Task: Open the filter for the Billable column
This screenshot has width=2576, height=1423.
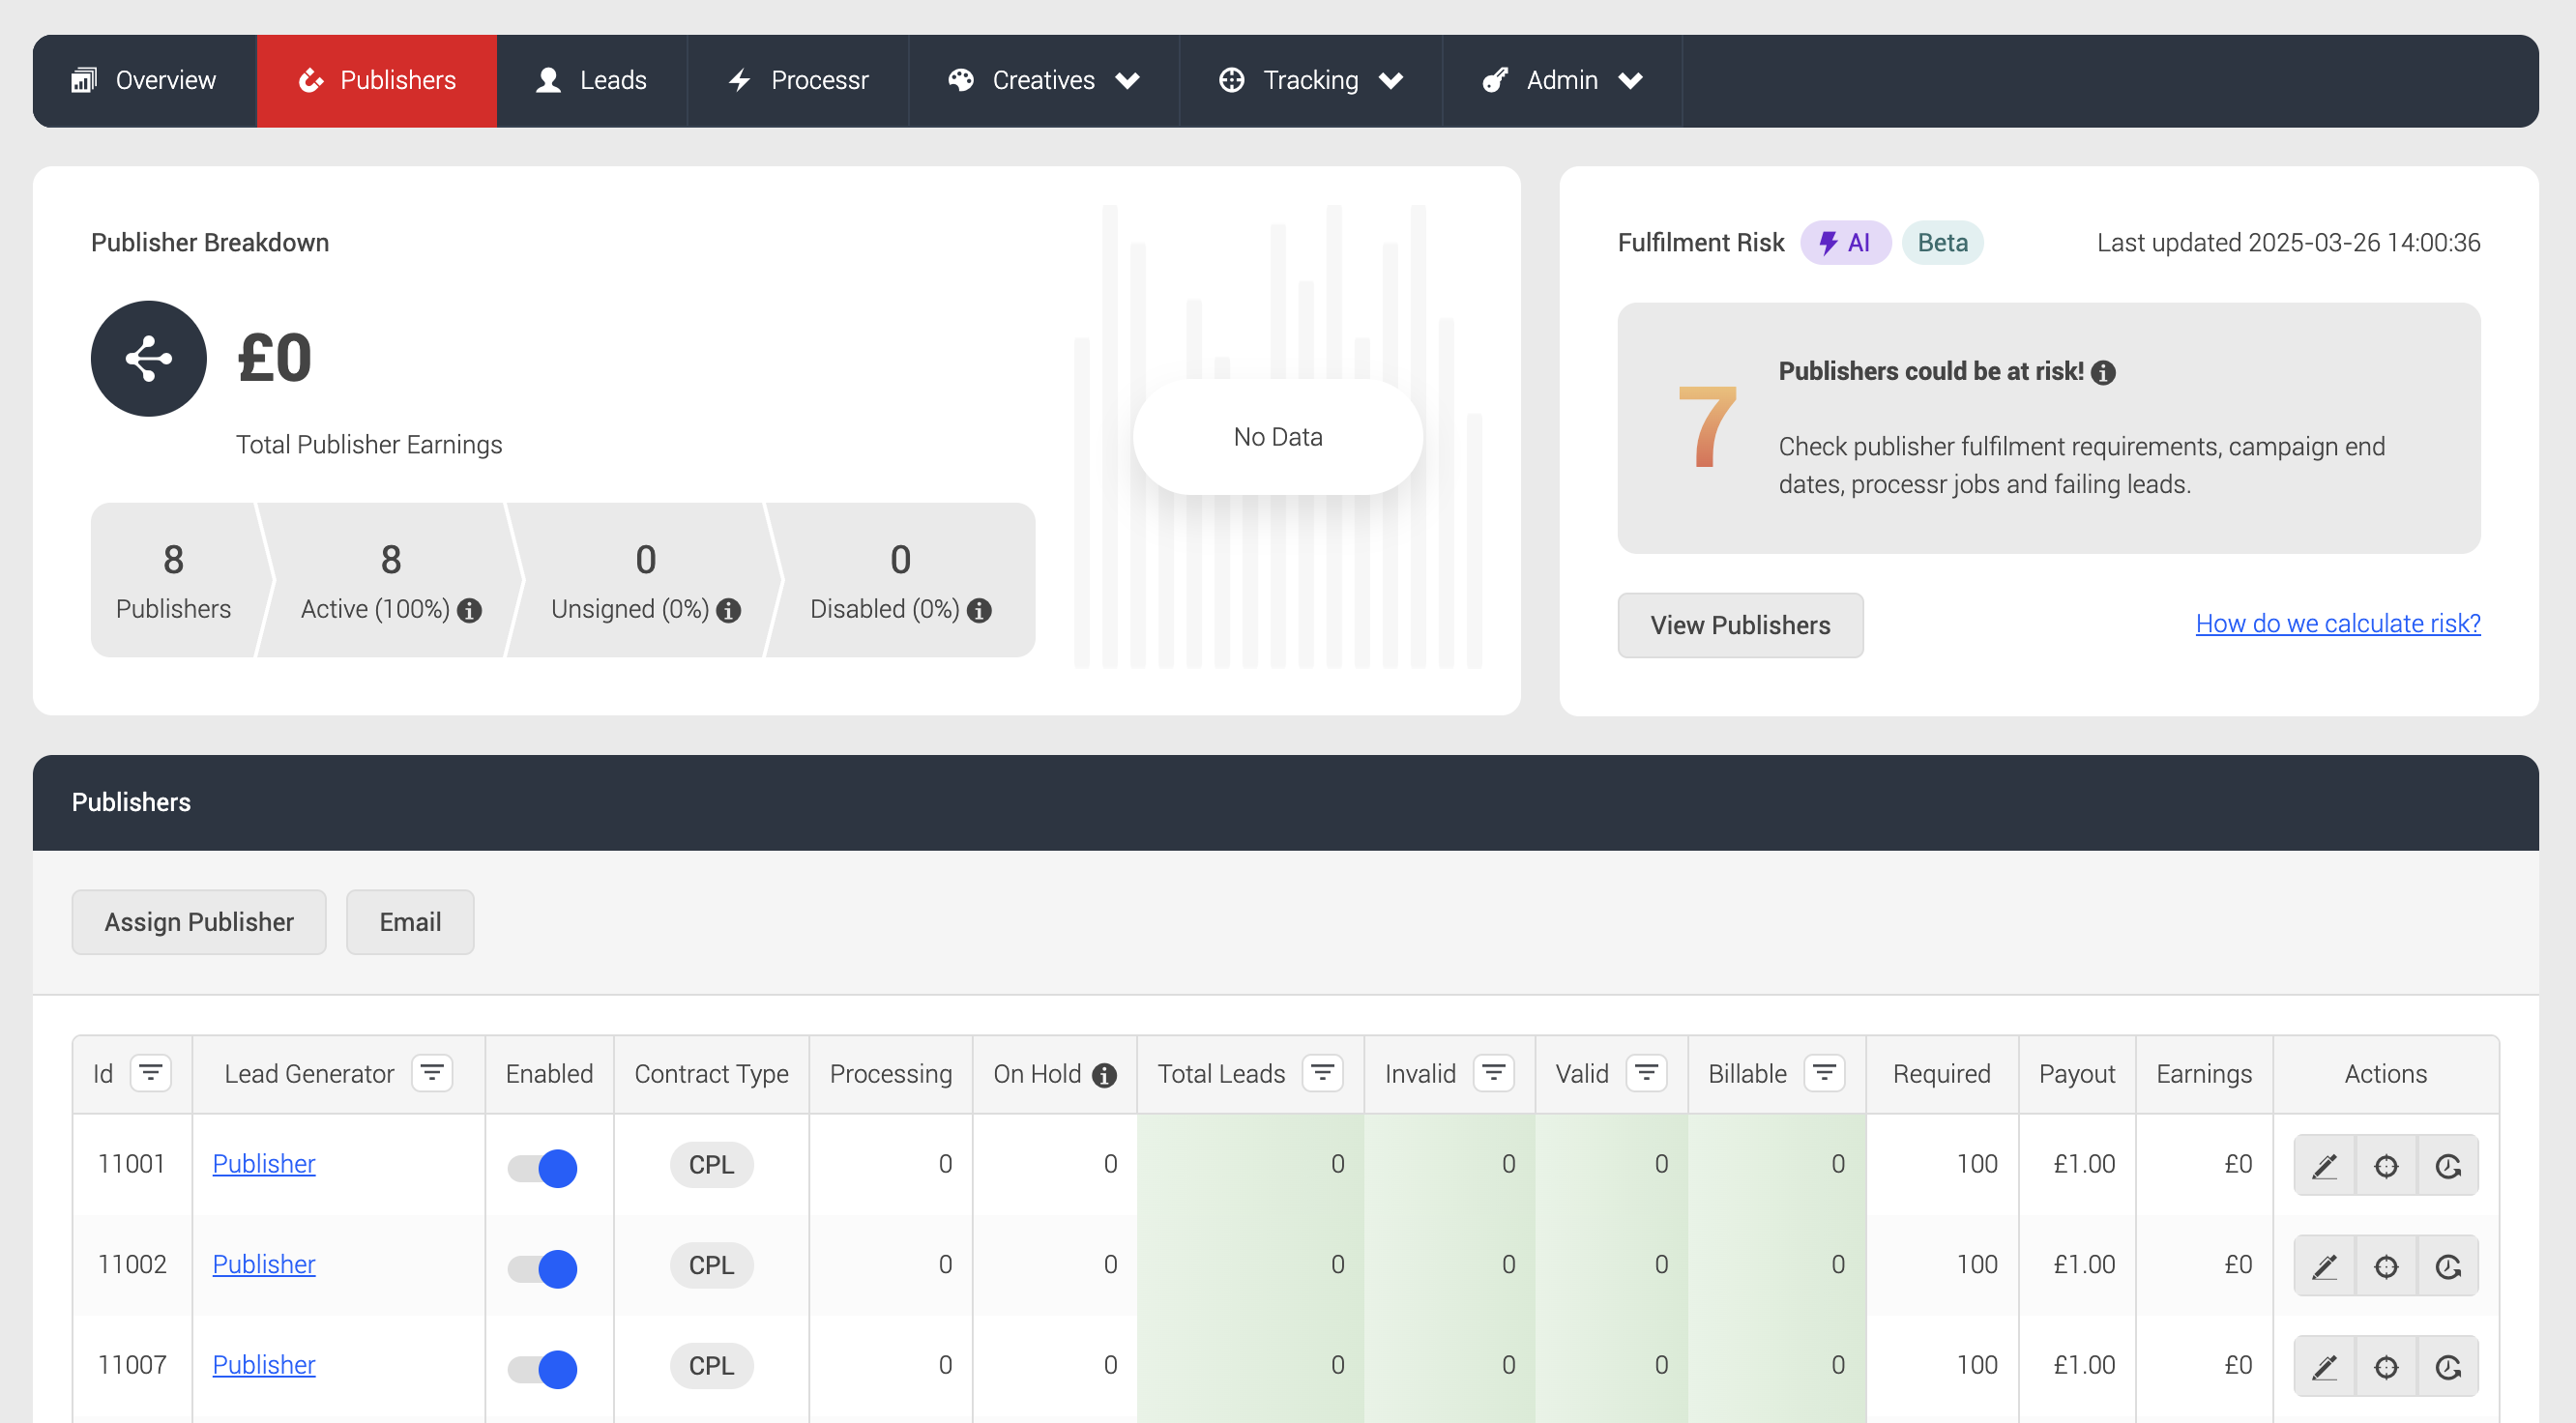Action: [1824, 1073]
